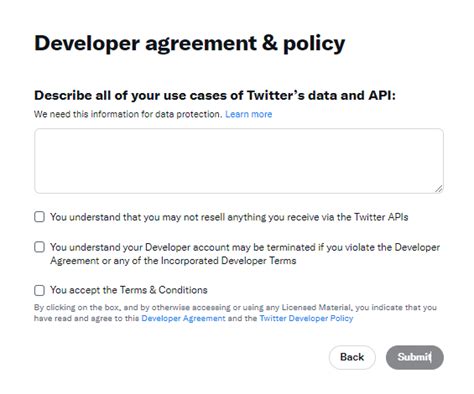474x394 pixels.
Task: Open the Learn more link
Action: [249, 114]
